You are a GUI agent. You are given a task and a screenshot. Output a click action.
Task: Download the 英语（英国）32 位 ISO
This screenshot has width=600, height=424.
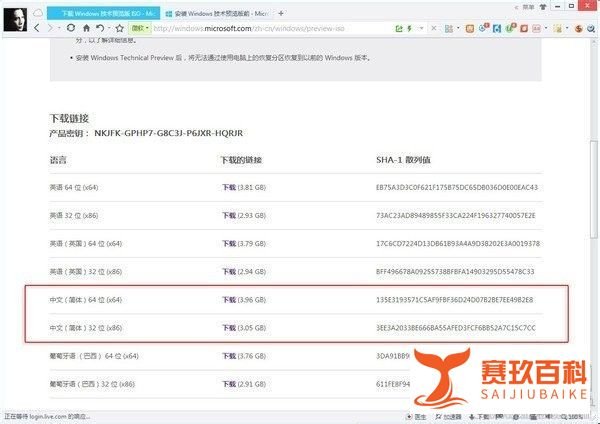(229, 272)
